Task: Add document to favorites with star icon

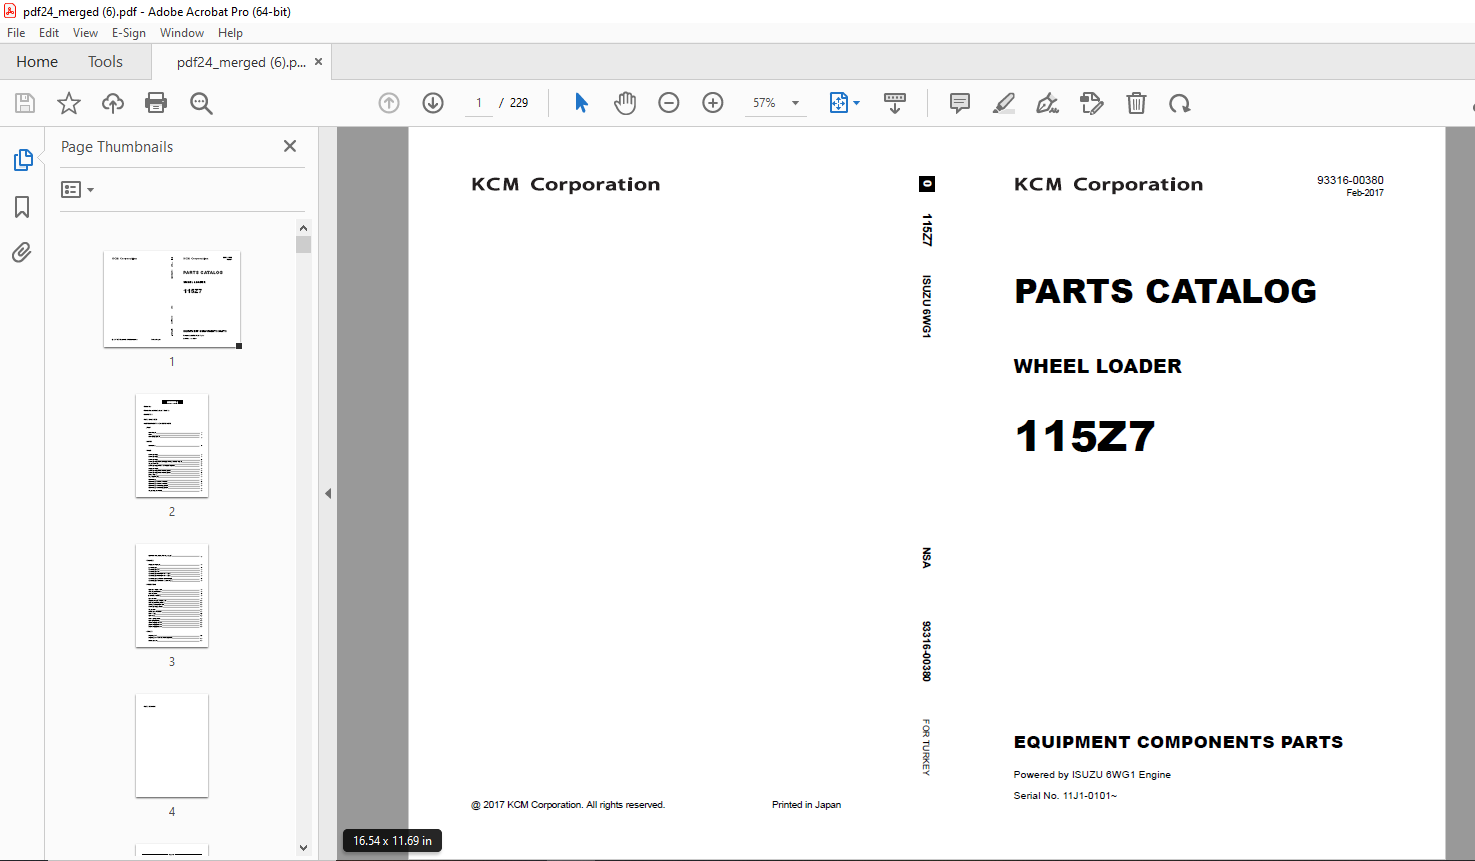Action: click(69, 103)
